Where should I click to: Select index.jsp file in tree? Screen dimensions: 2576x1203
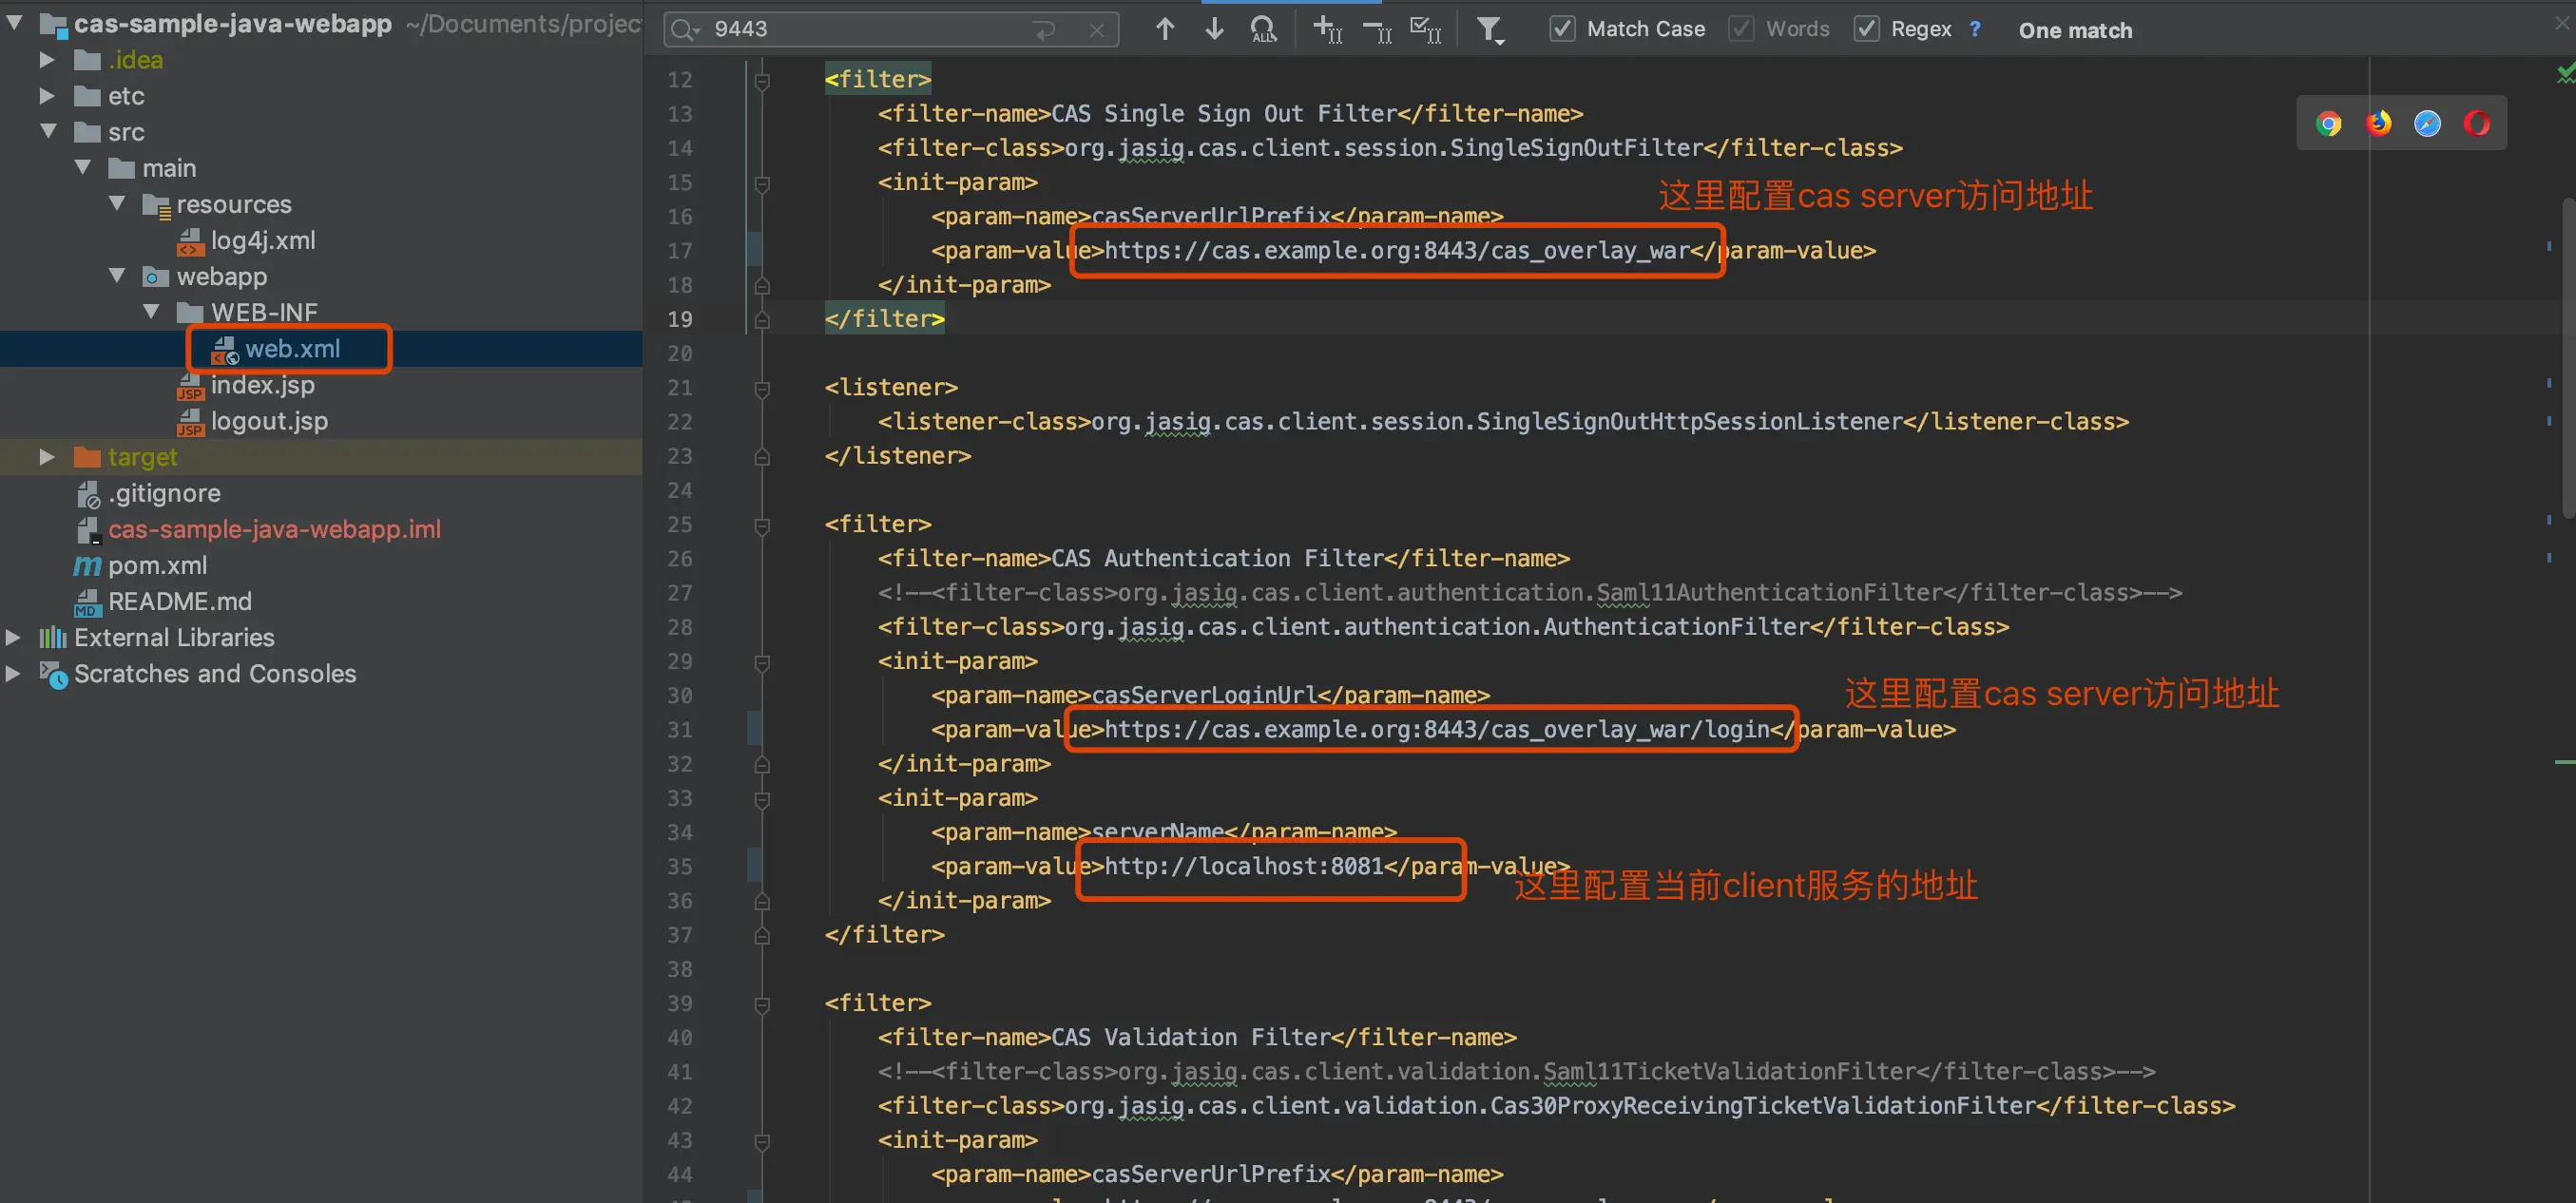[x=262, y=385]
